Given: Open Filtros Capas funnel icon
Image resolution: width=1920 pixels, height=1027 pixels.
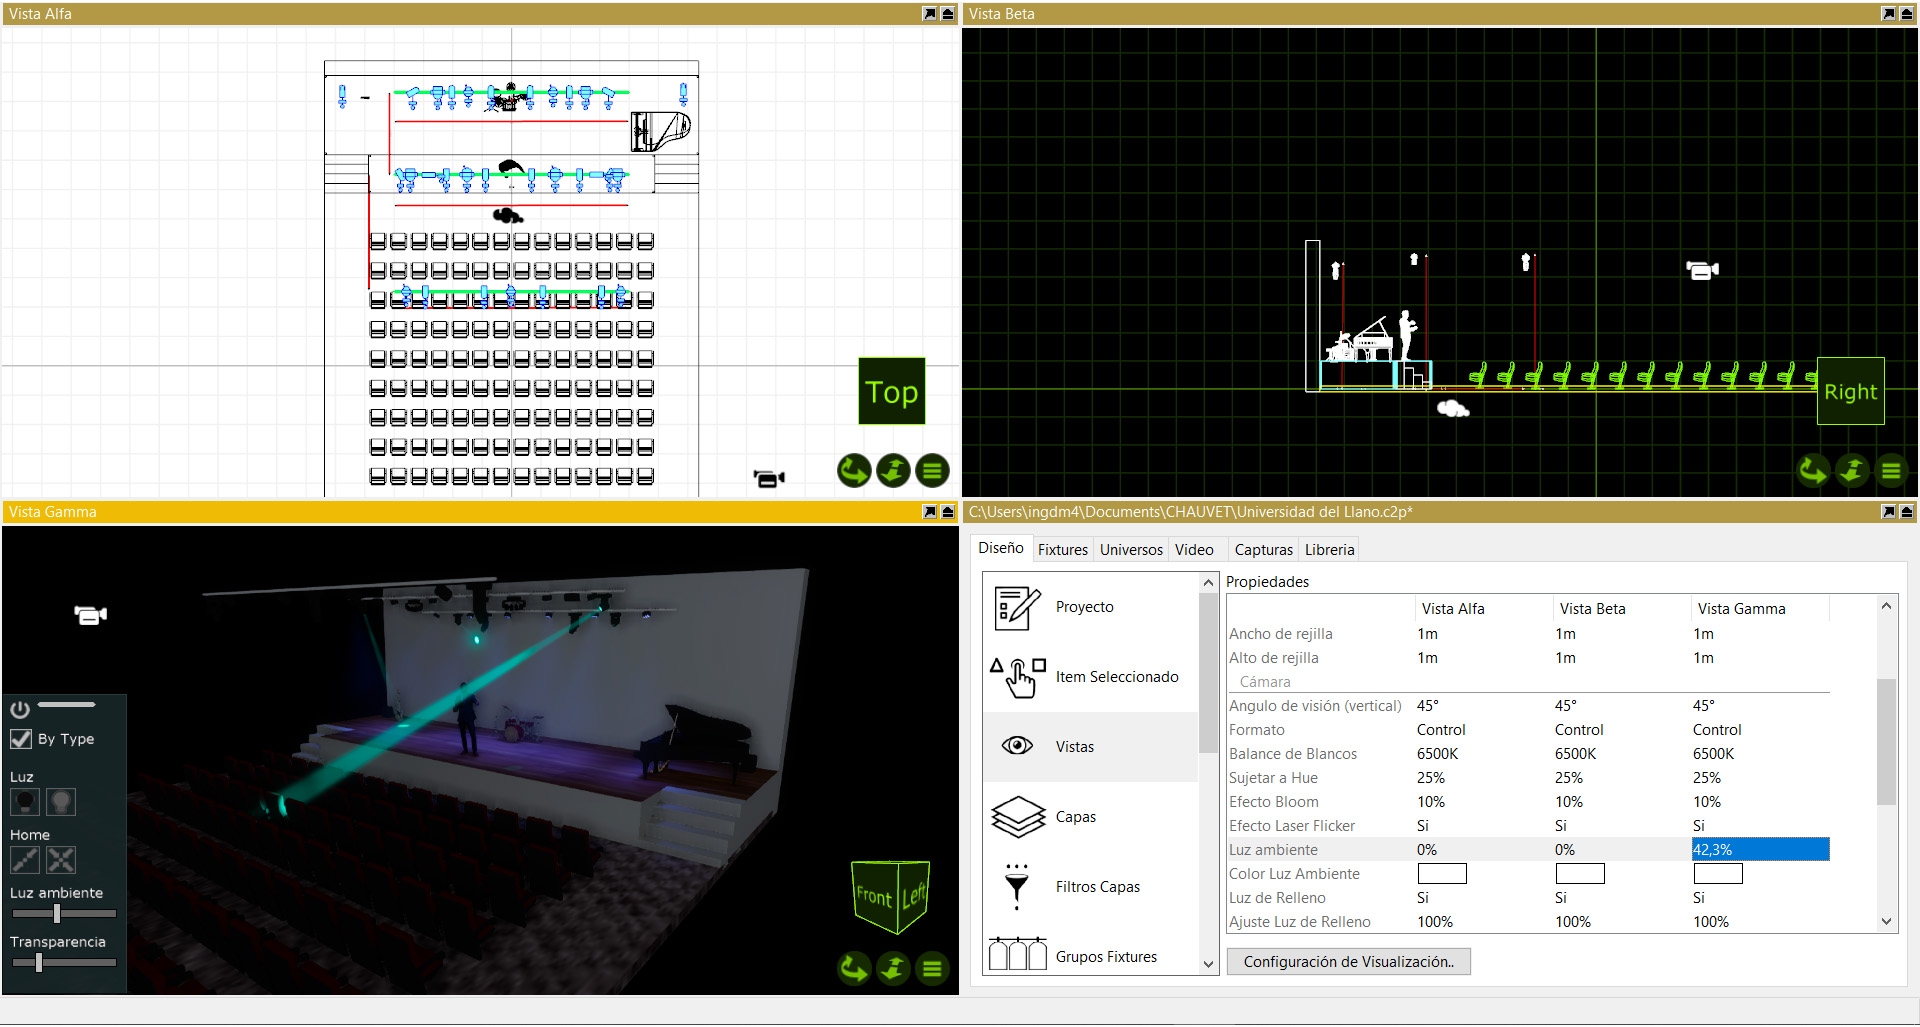Looking at the screenshot, I should 1017,887.
